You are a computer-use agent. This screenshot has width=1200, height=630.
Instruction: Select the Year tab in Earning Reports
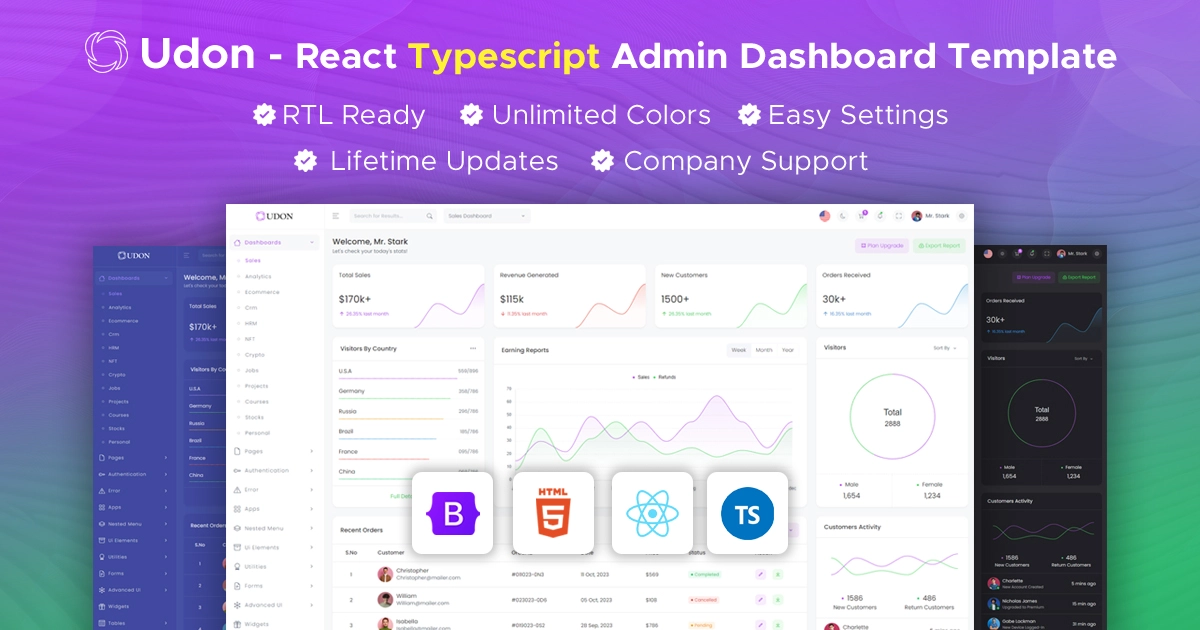click(x=788, y=350)
